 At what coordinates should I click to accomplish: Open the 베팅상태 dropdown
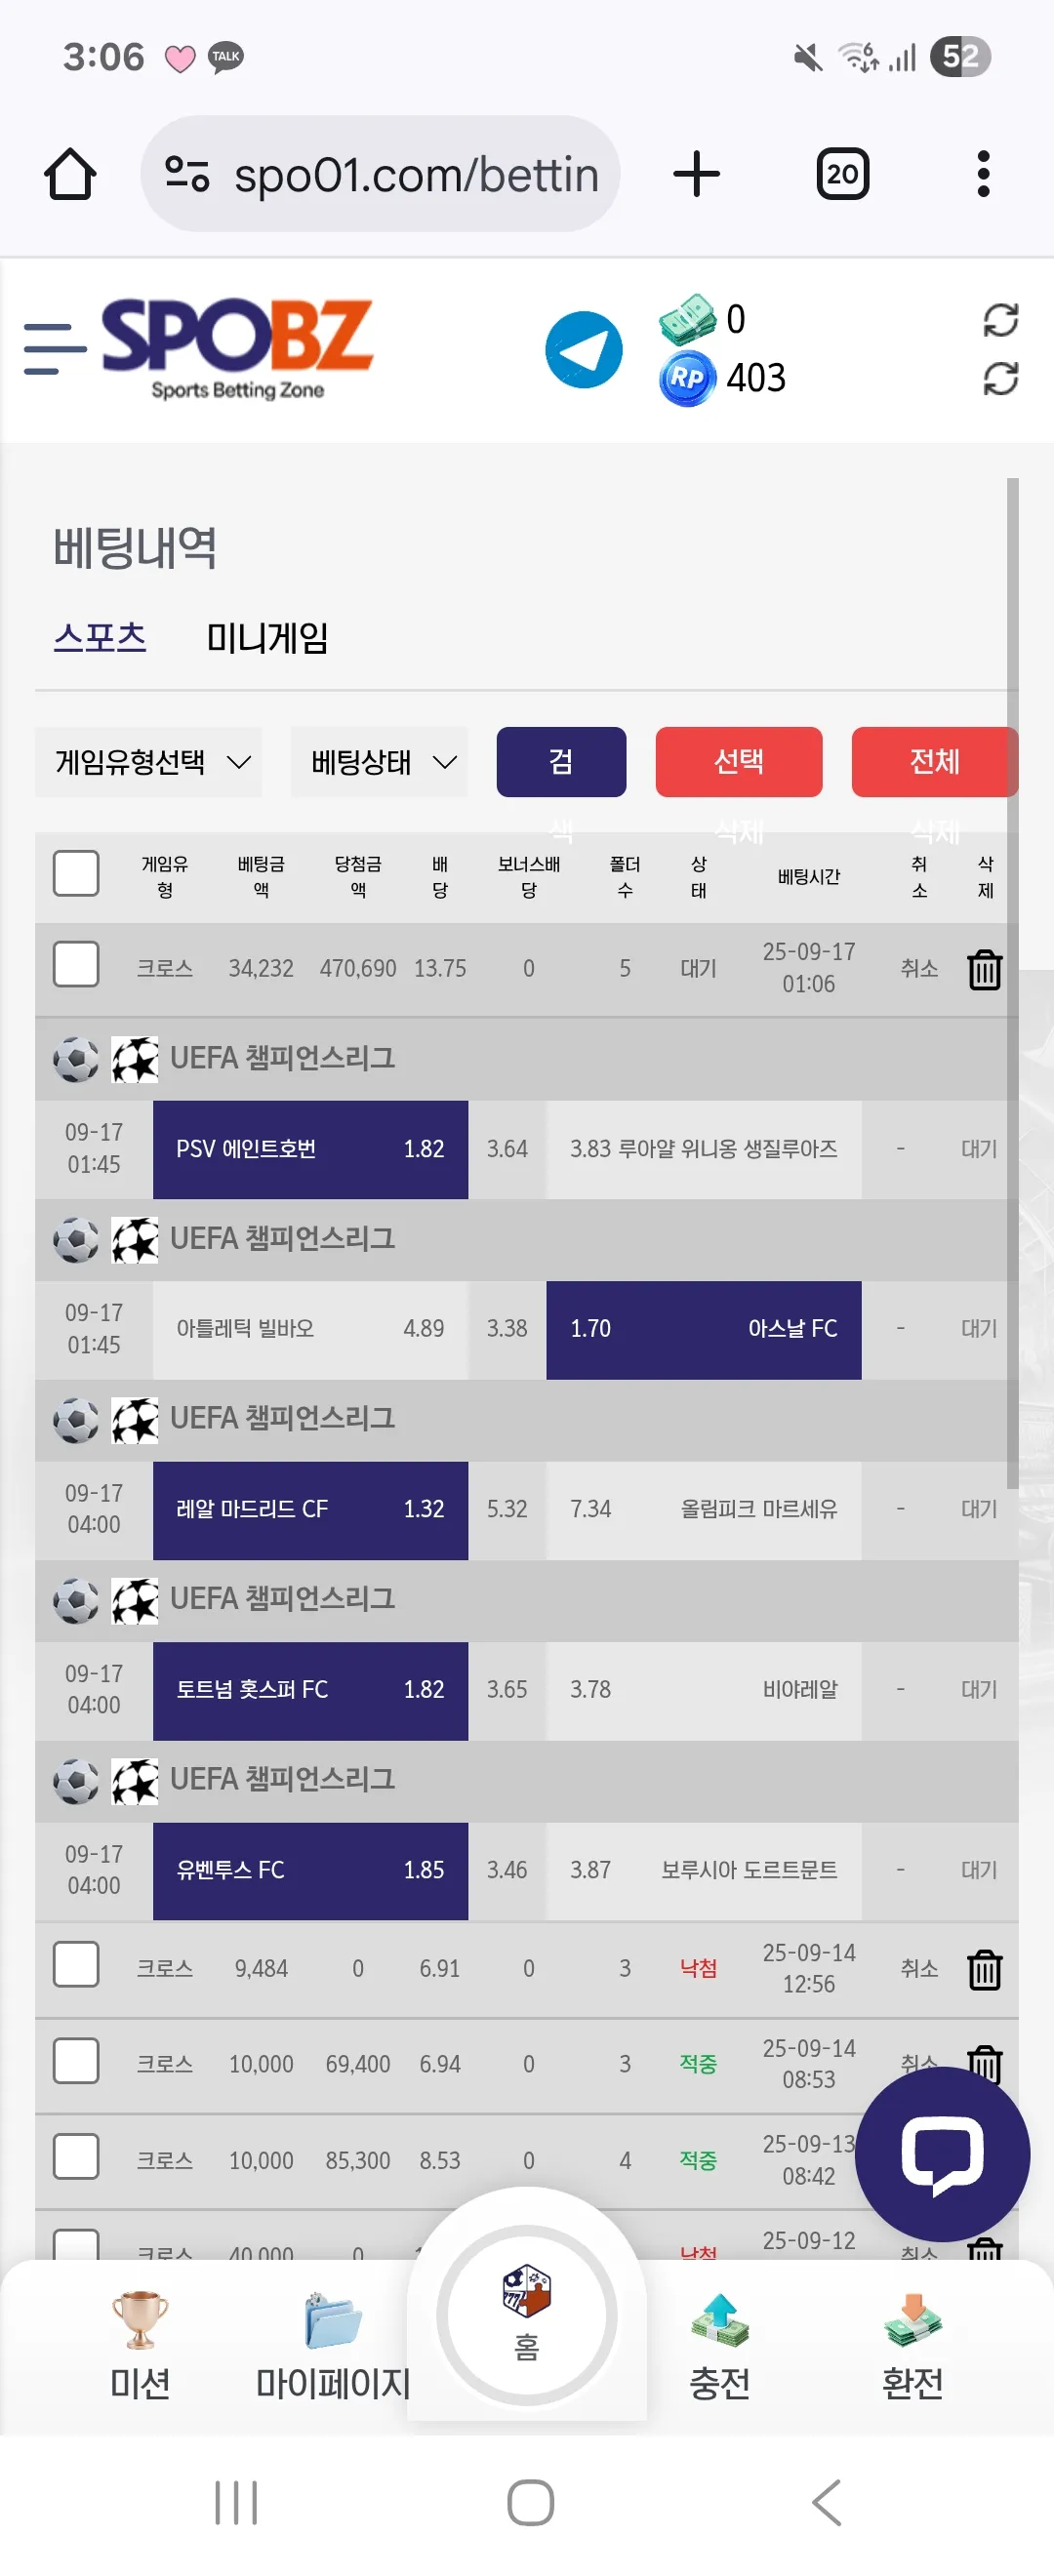tap(379, 762)
